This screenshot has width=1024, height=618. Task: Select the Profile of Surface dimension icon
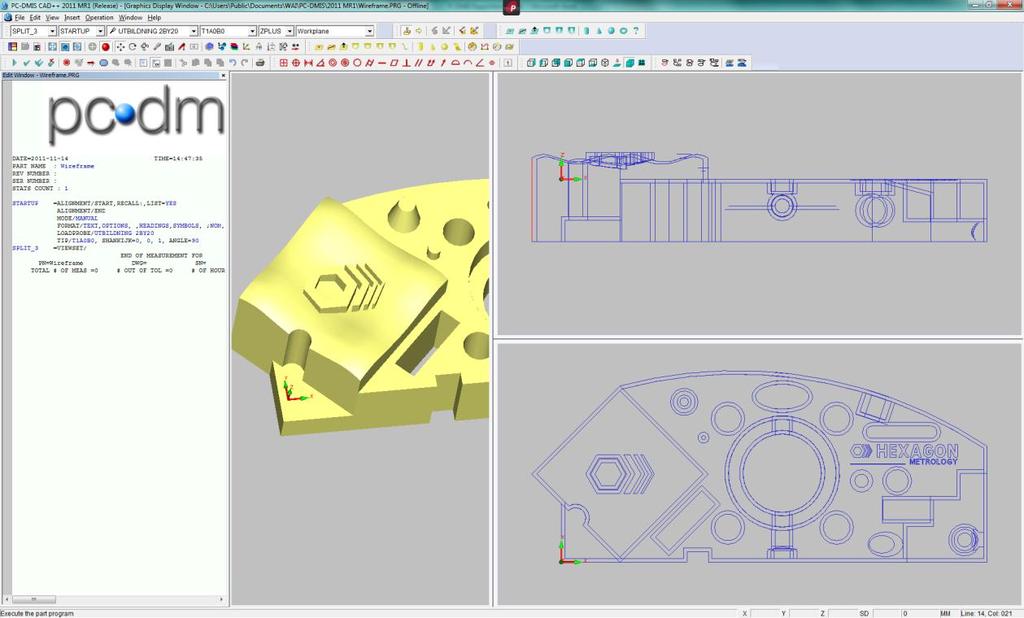[455, 63]
